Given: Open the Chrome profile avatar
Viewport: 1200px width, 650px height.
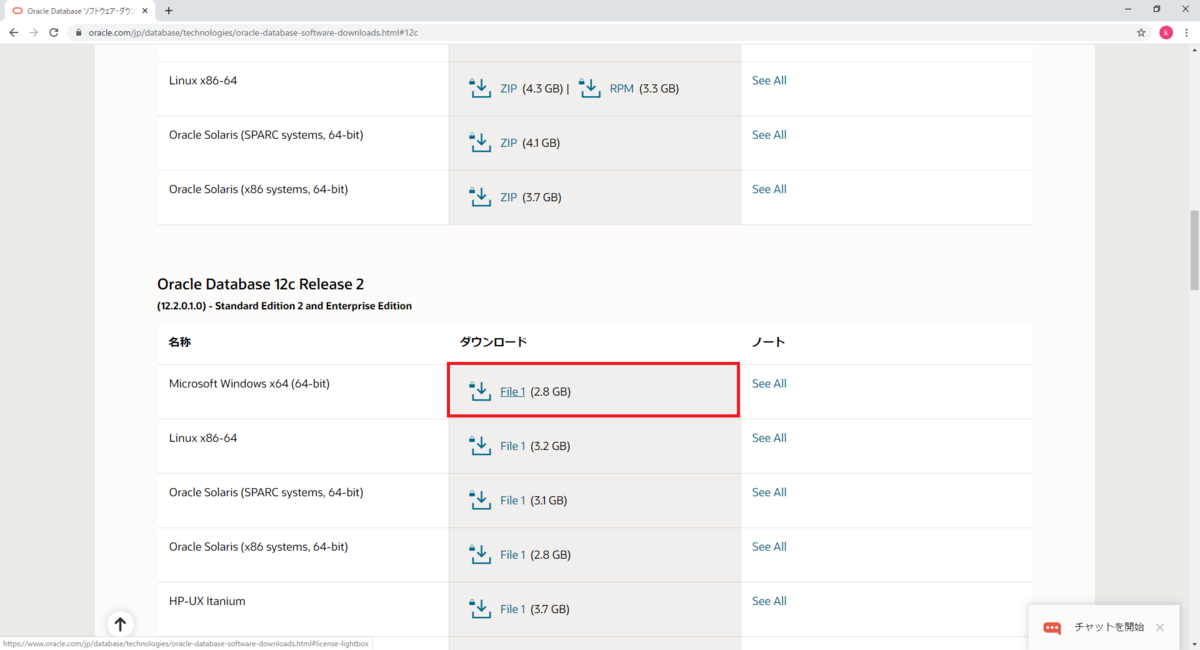Looking at the screenshot, I should tap(1166, 32).
